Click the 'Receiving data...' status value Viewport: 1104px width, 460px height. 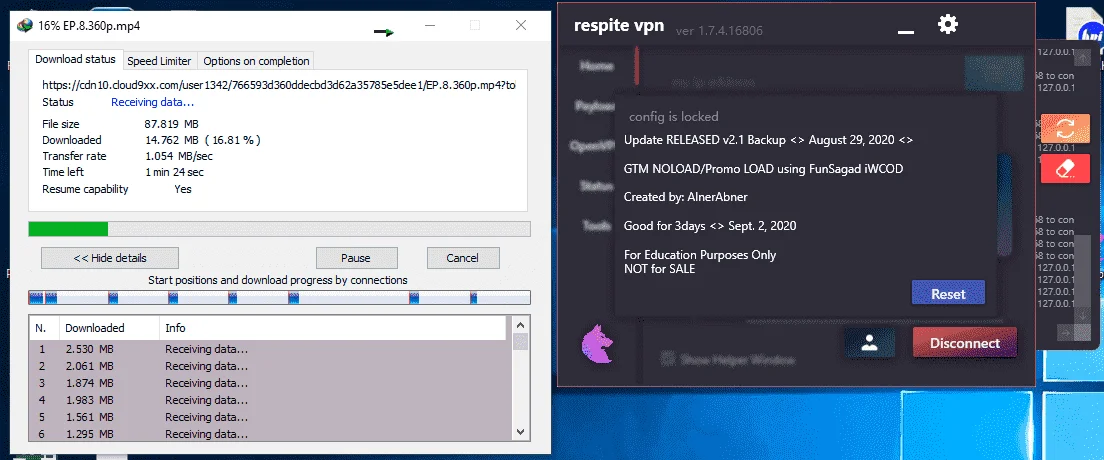pyautogui.click(x=153, y=102)
